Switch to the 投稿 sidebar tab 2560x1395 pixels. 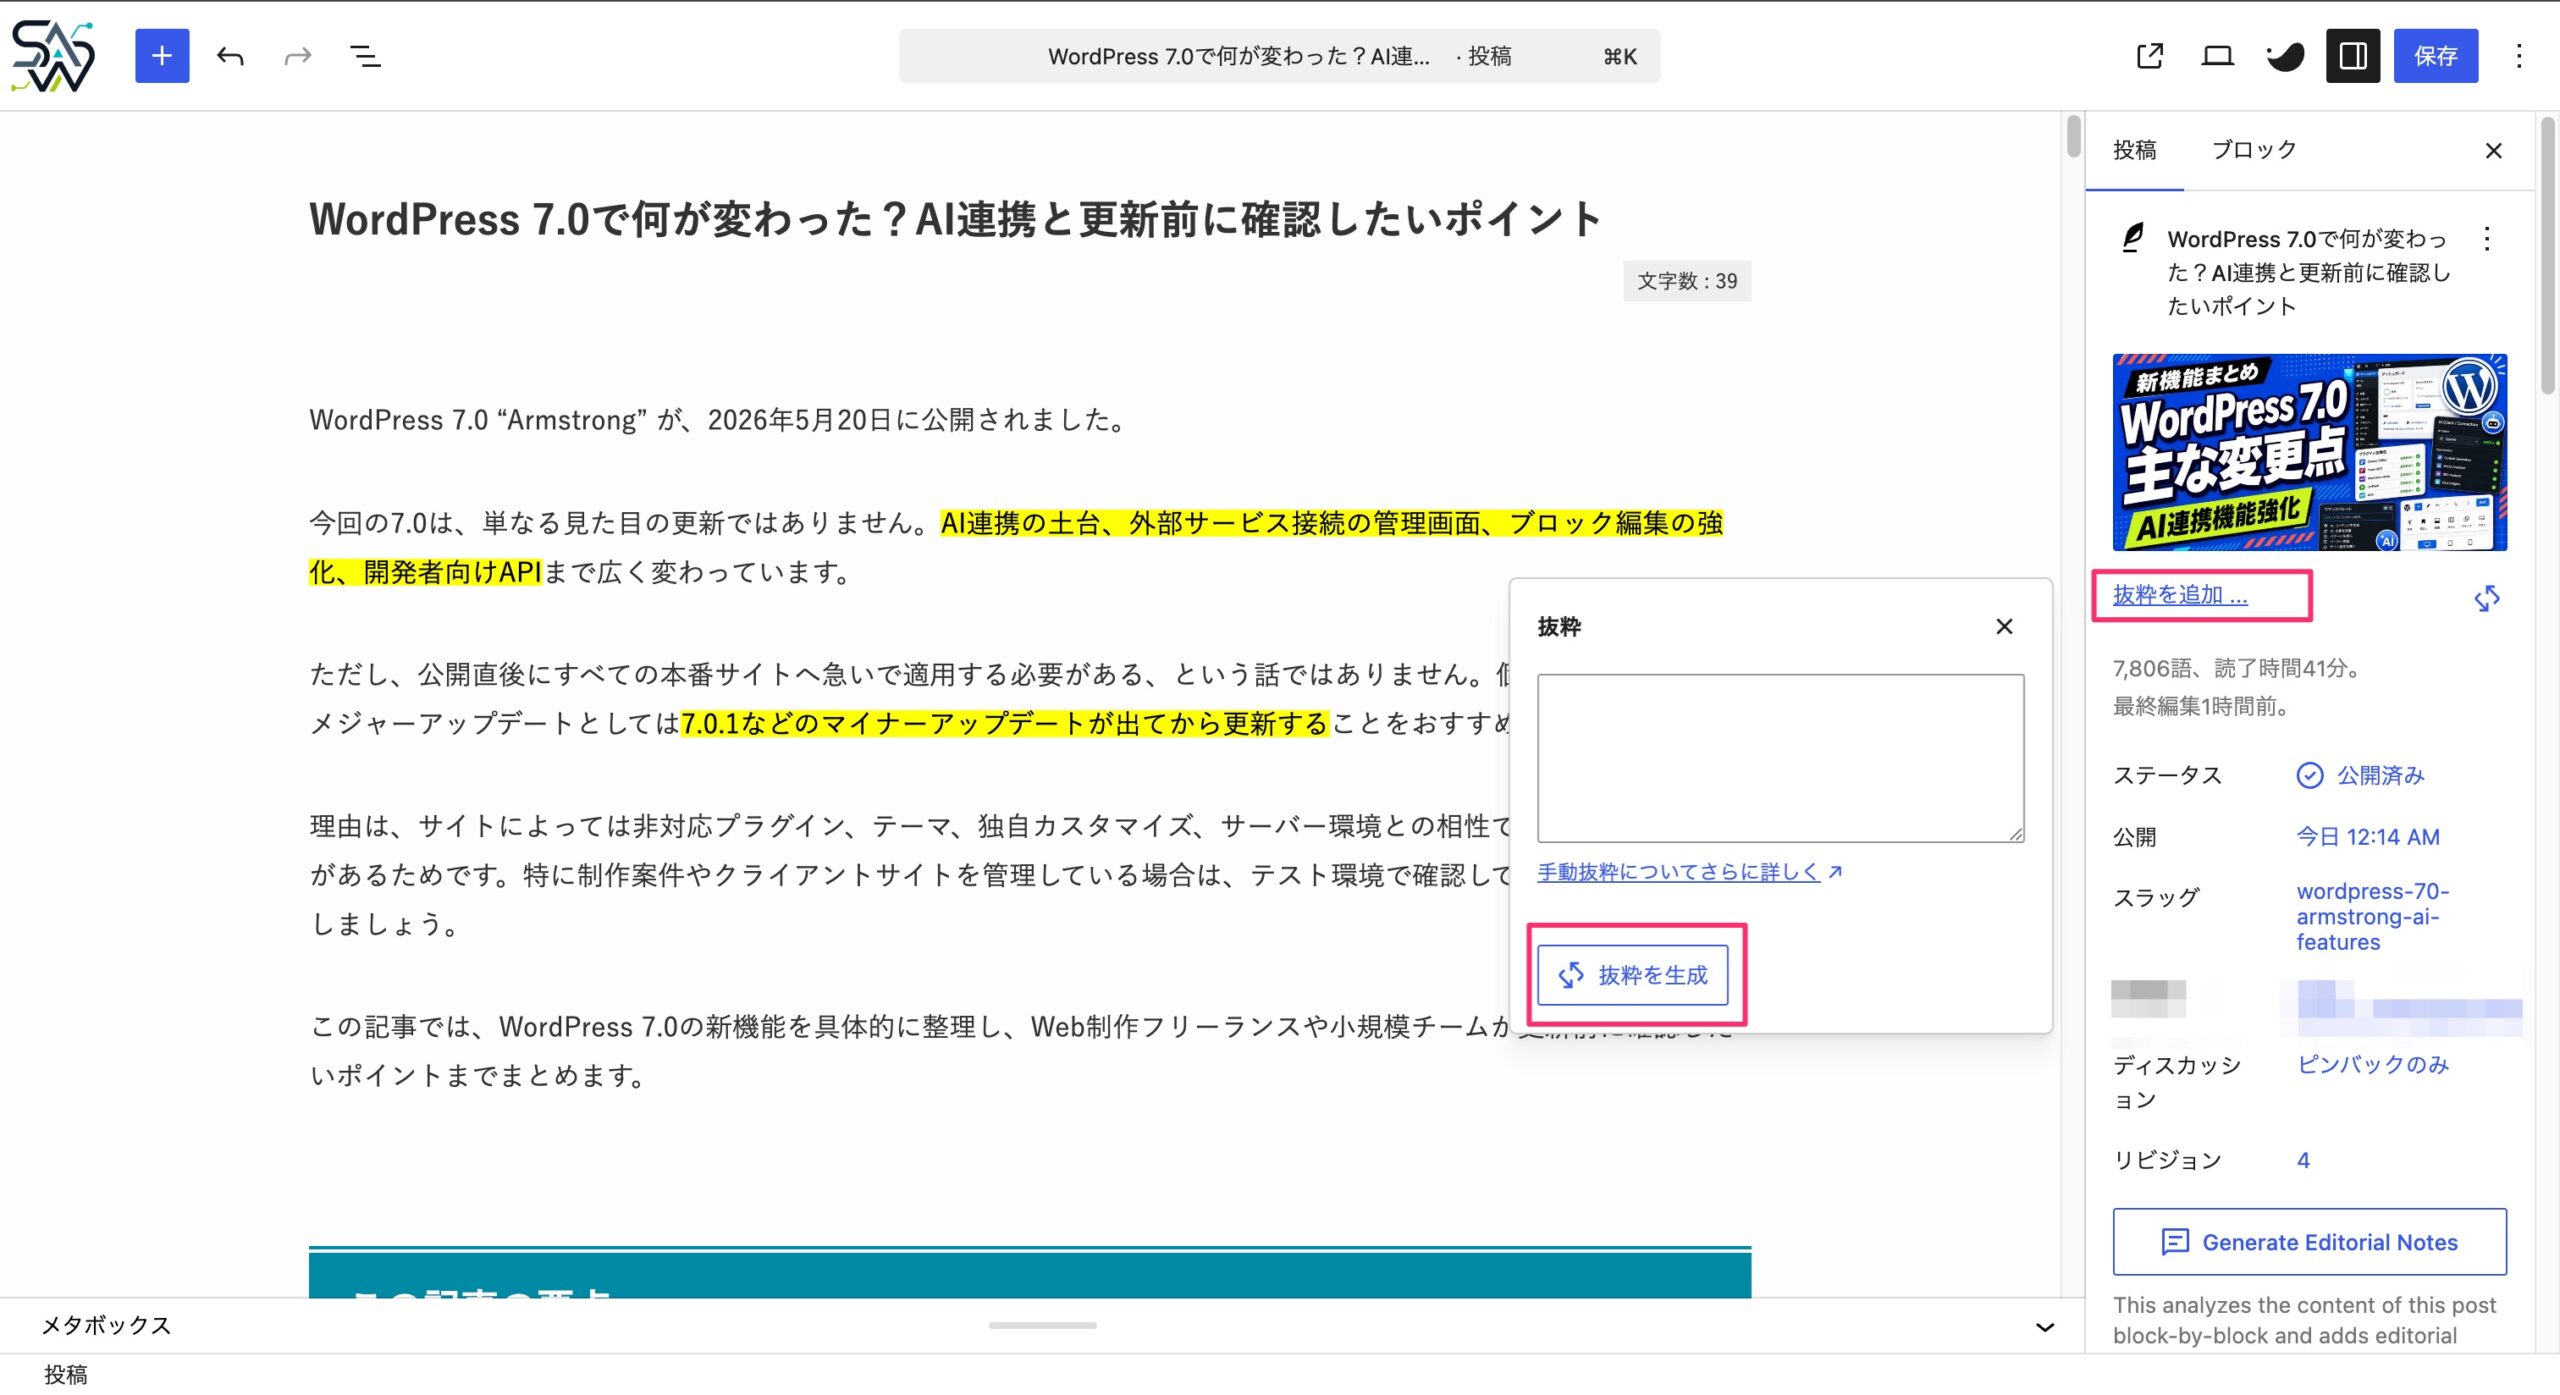pyautogui.click(x=2134, y=150)
